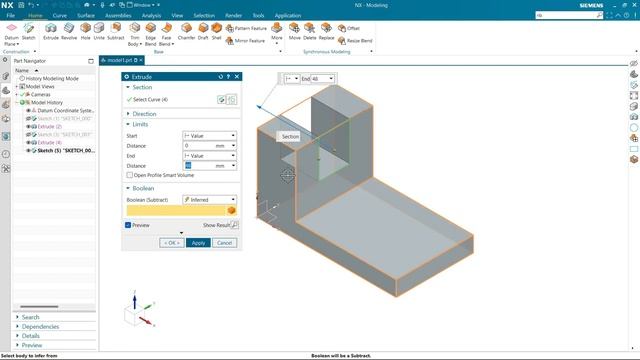Viewport: 640px width, 360px height.
Task: Toggle visibility of Sketch (3) SKETCH_001
Action: 29,134
